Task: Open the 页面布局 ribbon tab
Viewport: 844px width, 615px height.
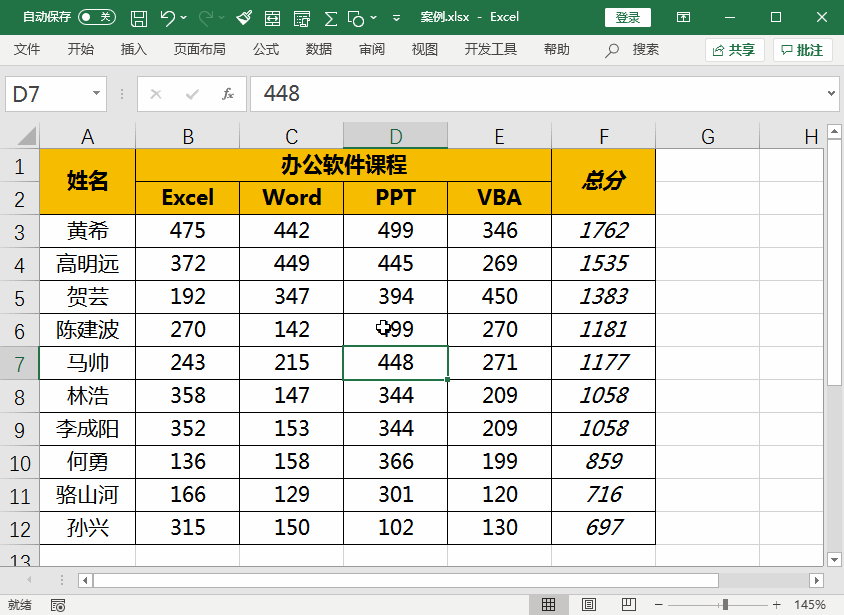Action: coord(200,50)
